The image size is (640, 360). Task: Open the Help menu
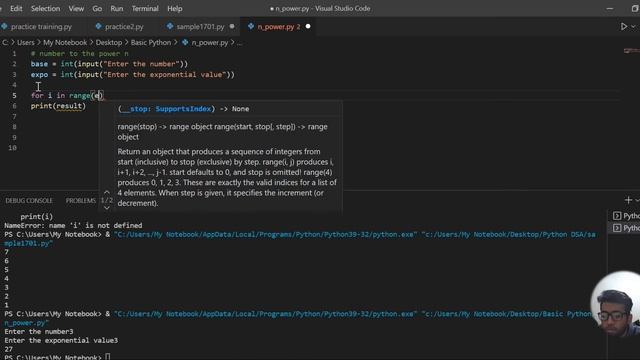pos(175,9)
